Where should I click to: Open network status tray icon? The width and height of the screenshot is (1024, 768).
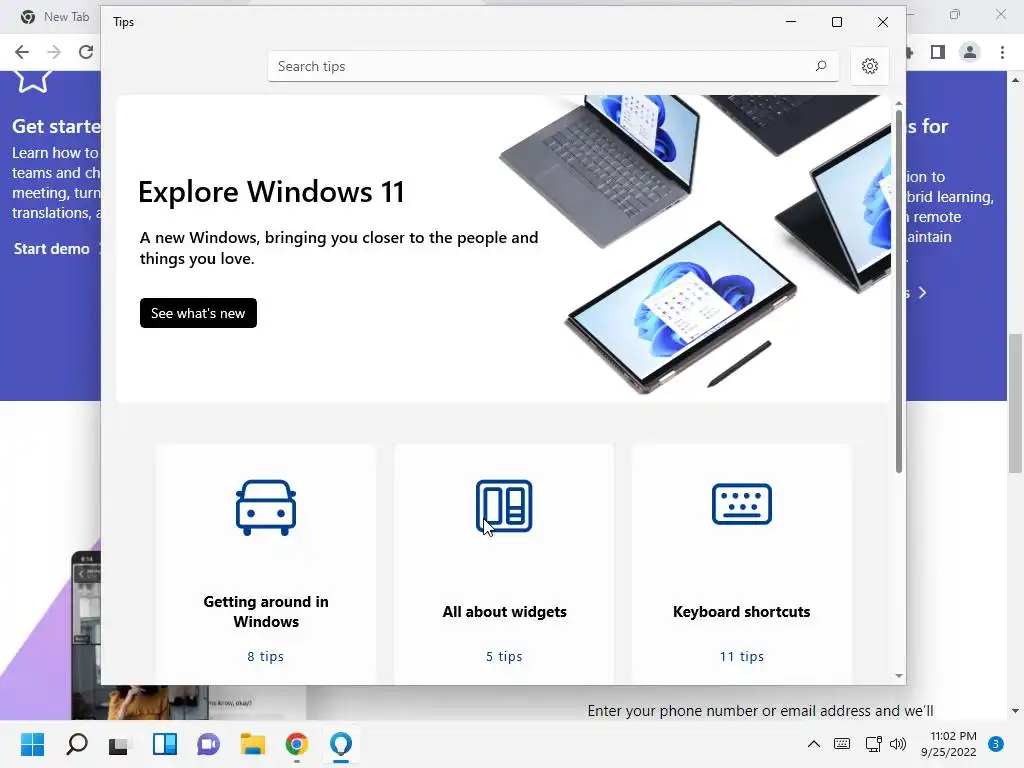point(873,744)
